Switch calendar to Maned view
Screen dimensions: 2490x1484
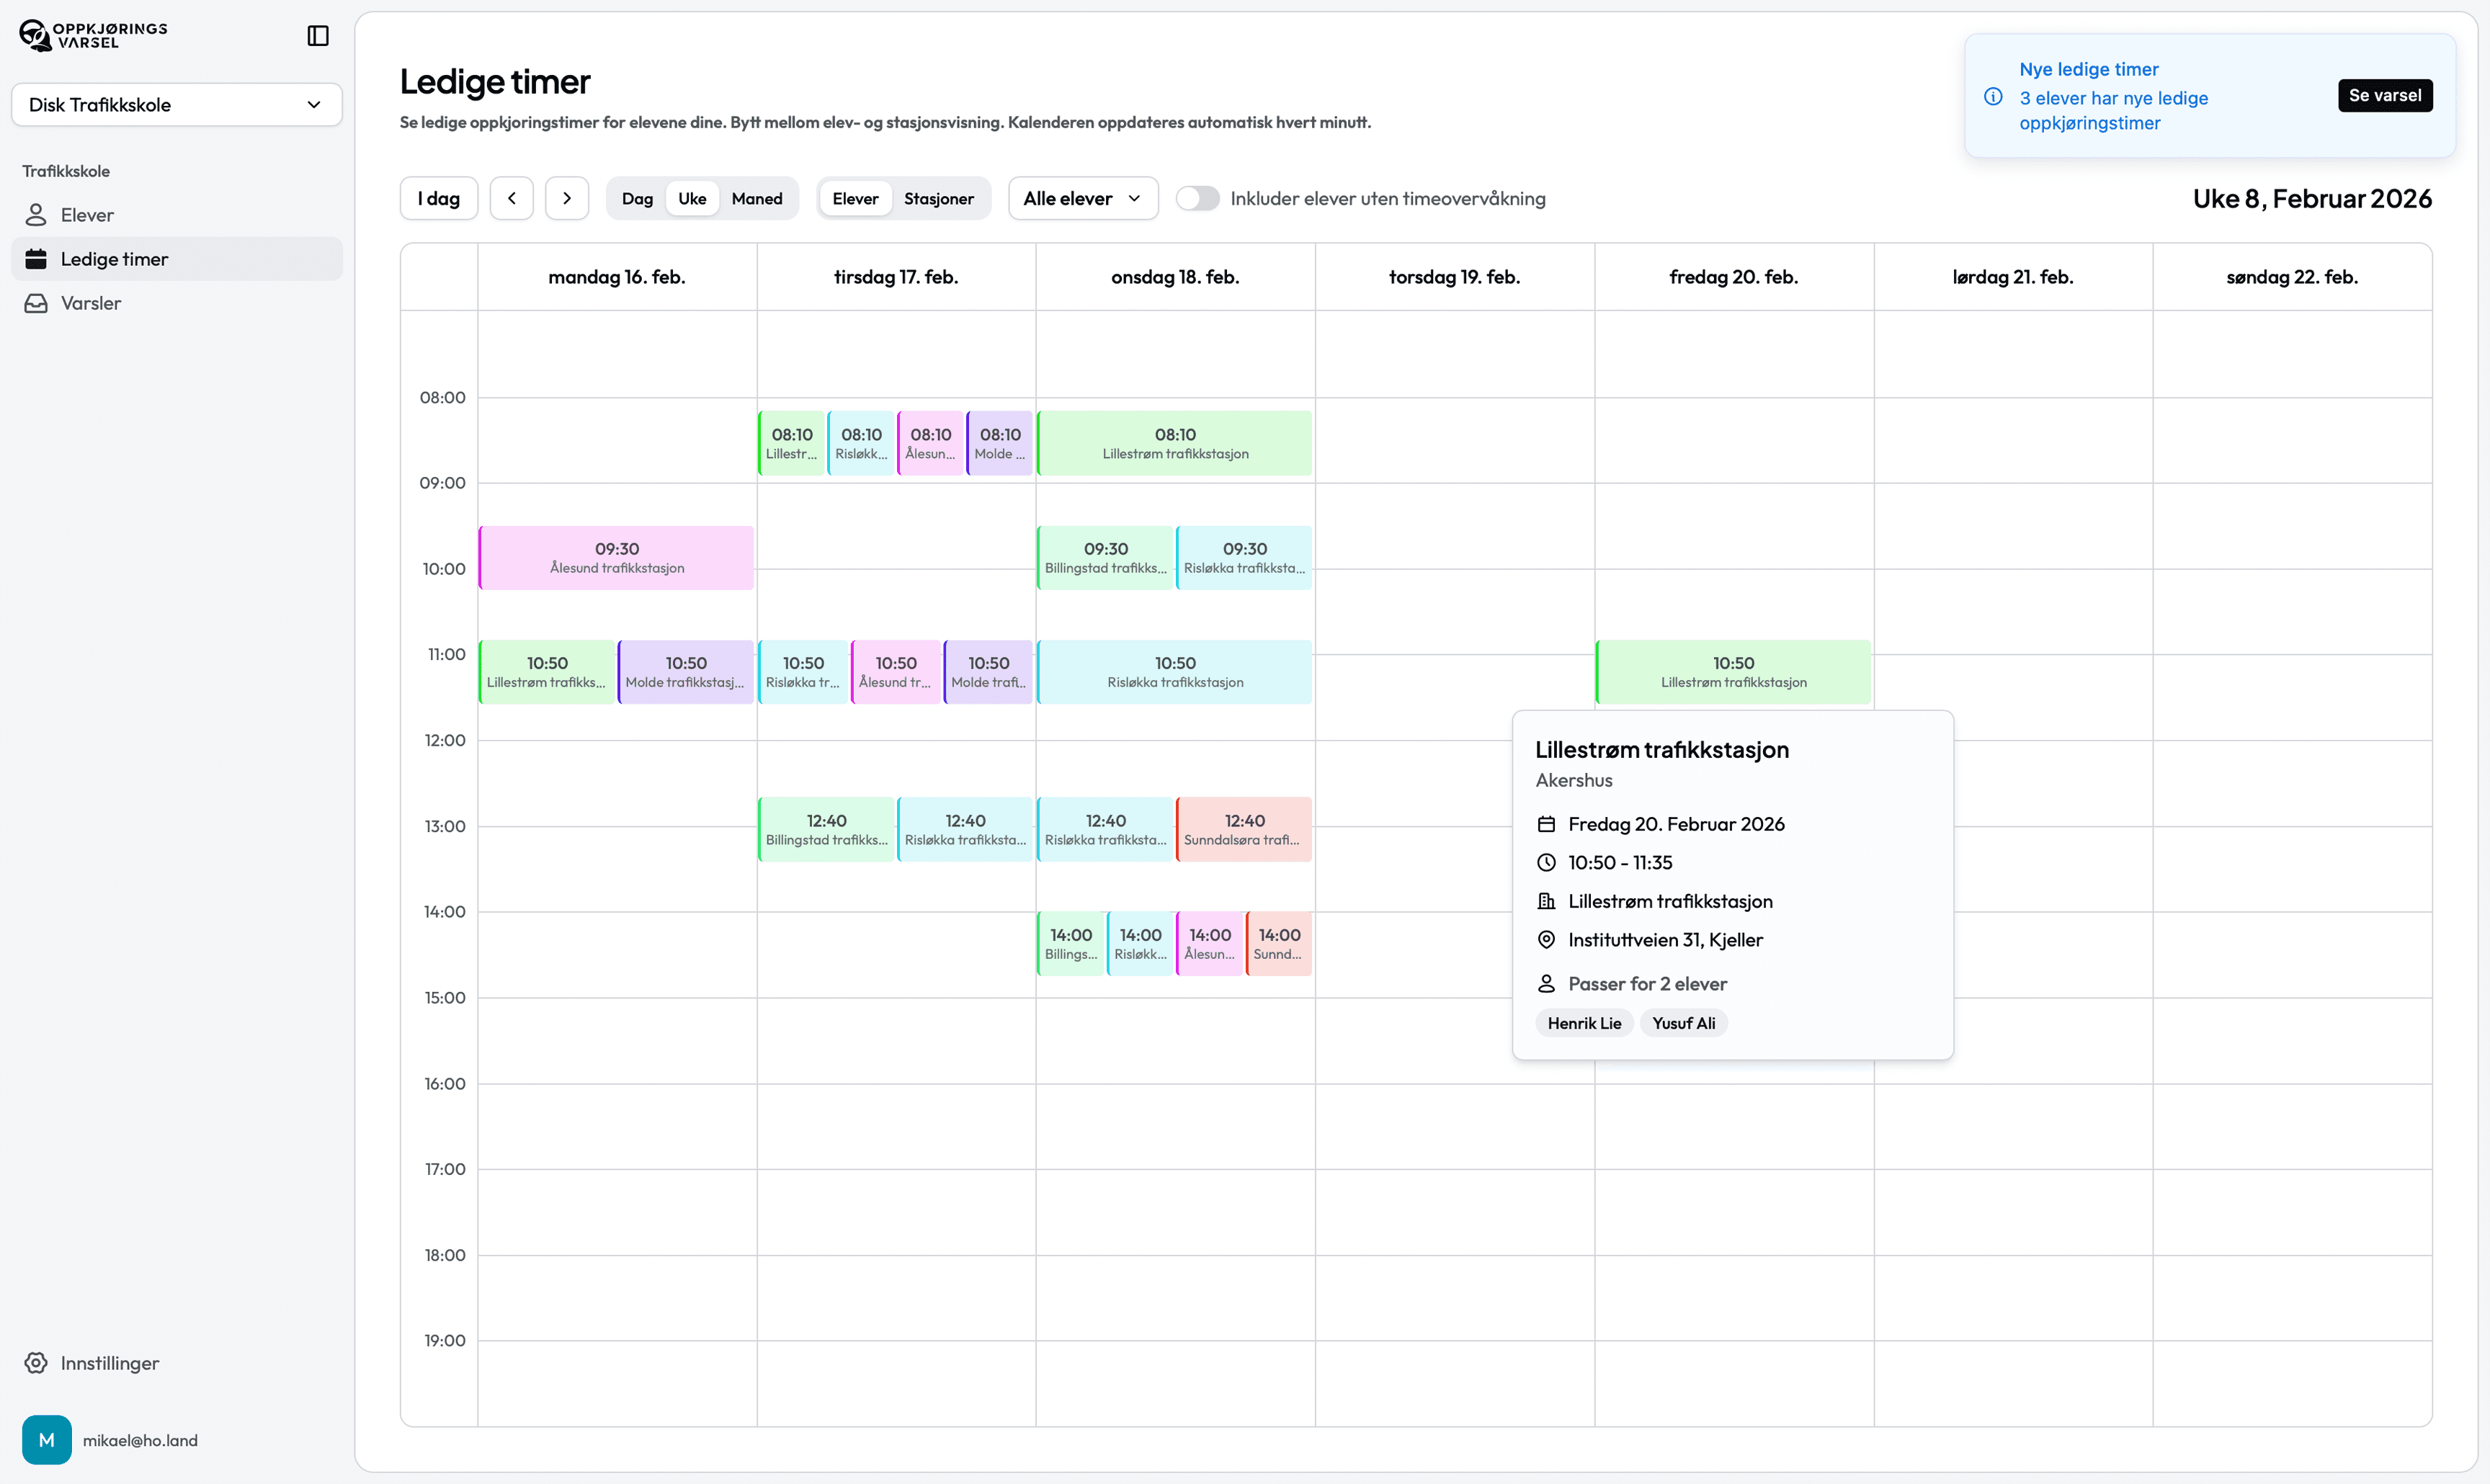click(x=756, y=198)
